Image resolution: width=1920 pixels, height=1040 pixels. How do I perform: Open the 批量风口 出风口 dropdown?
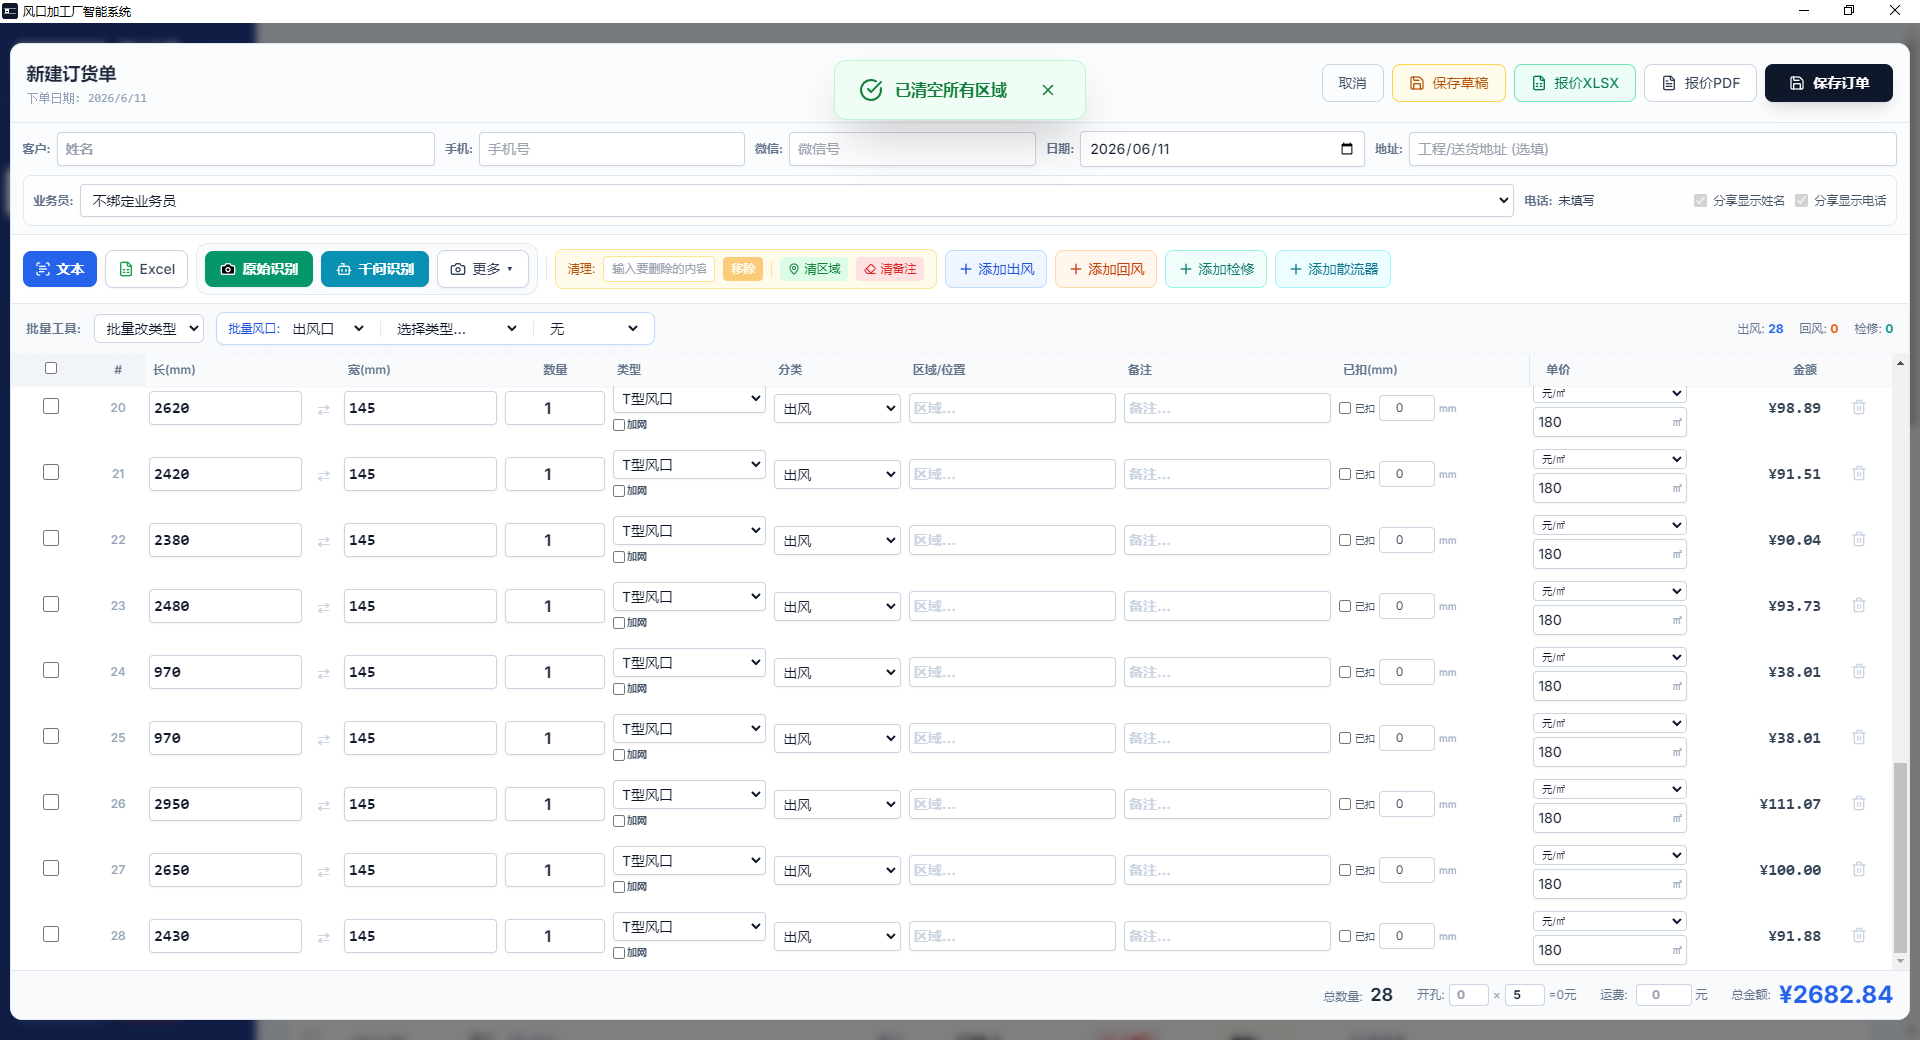pyautogui.click(x=328, y=328)
